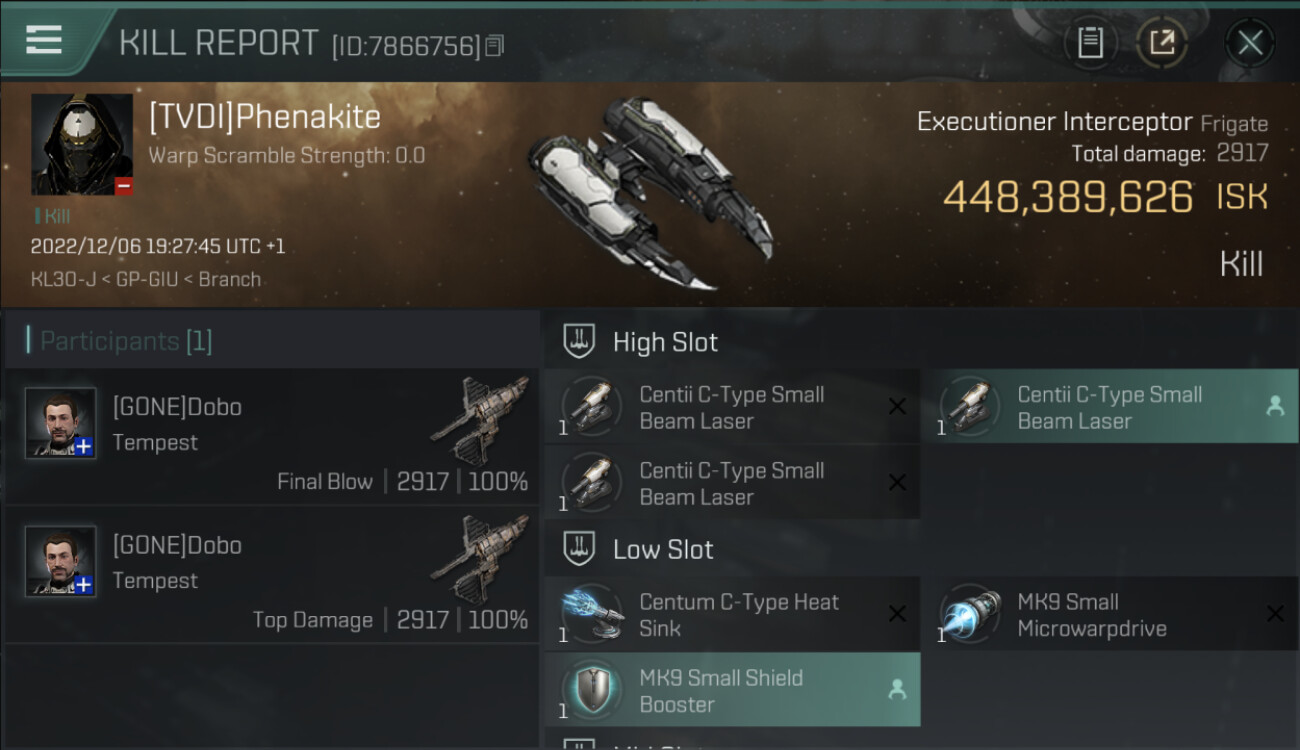The width and height of the screenshot is (1300, 750).
Task: Click the Low Slot shield icon
Action: 580,548
